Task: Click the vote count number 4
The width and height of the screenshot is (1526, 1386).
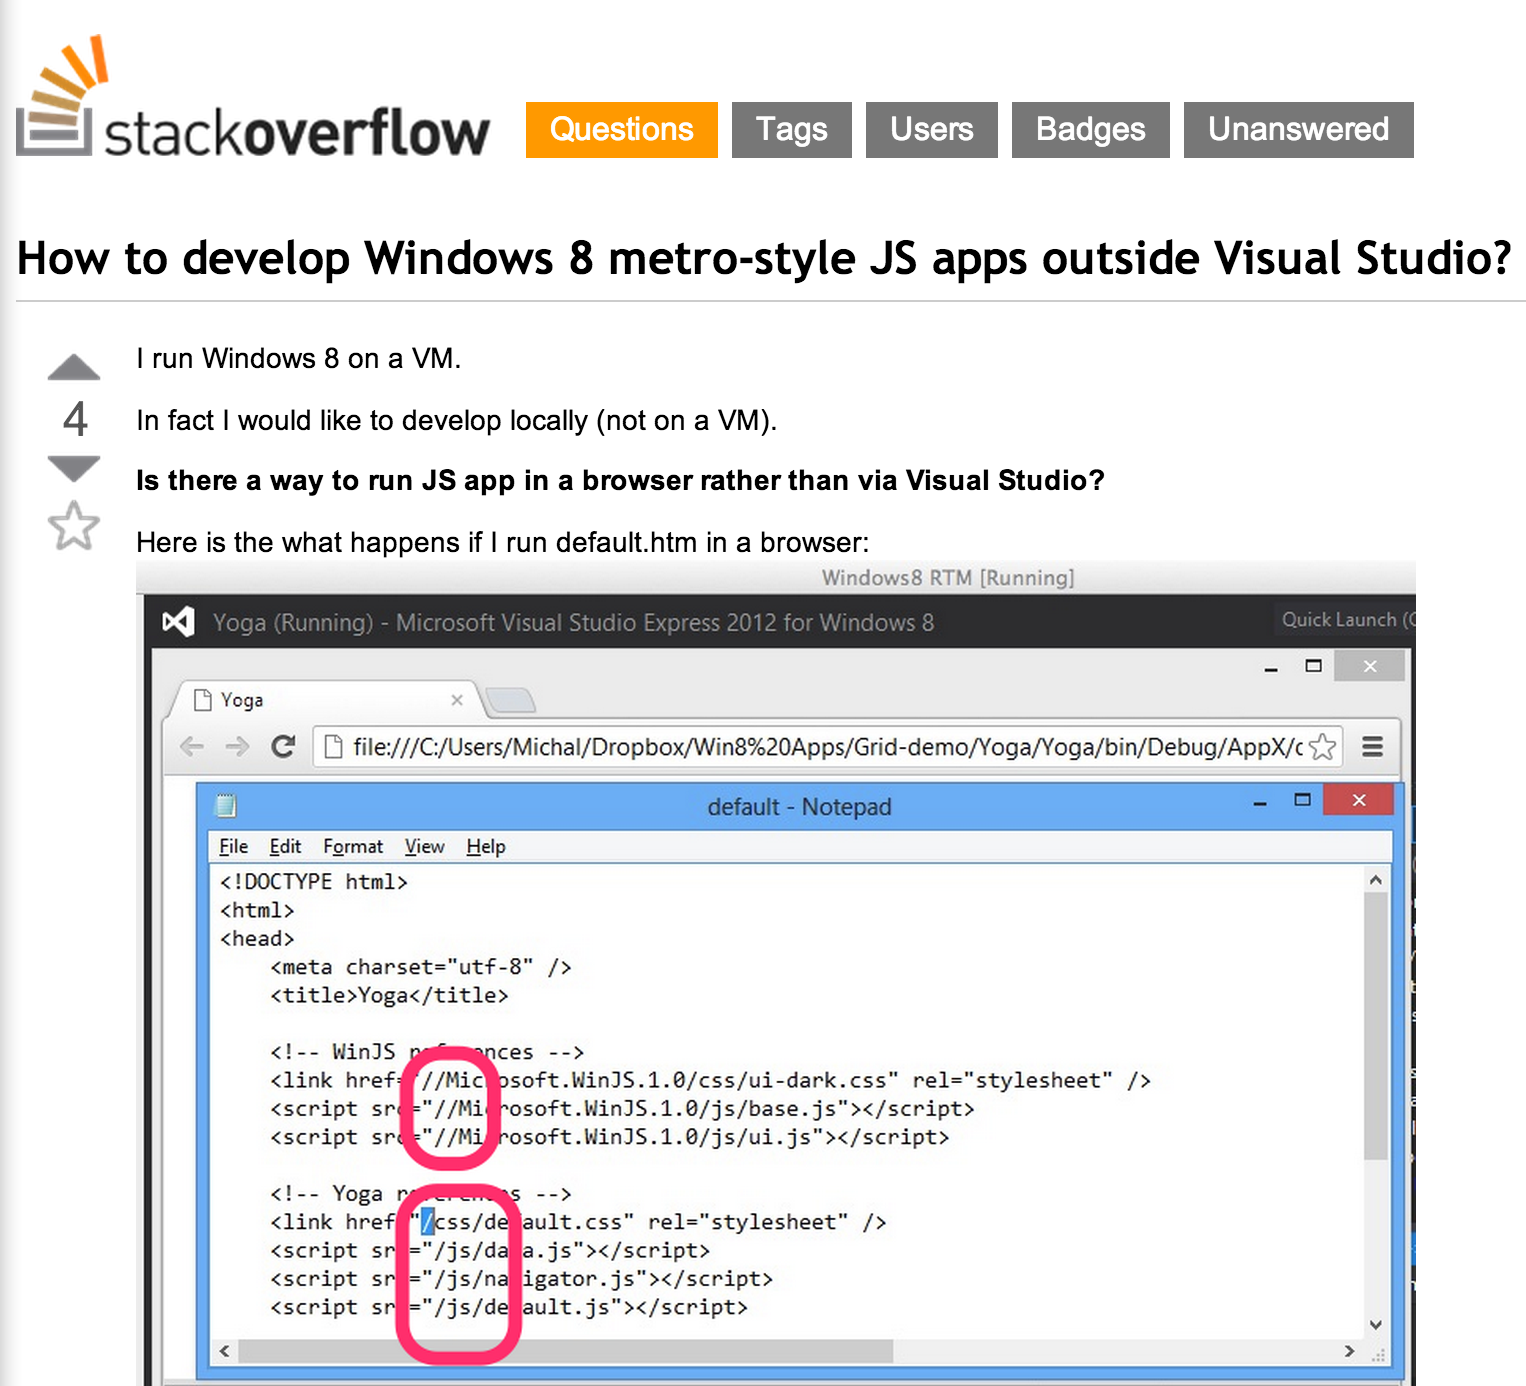Action: click(x=75, y=419)
